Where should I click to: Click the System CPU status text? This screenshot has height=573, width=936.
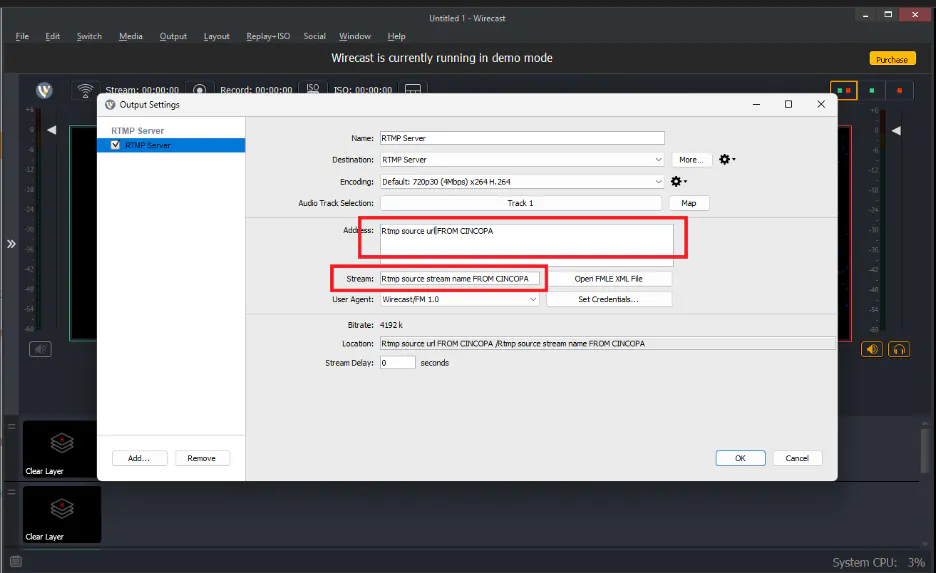[879, 562]
